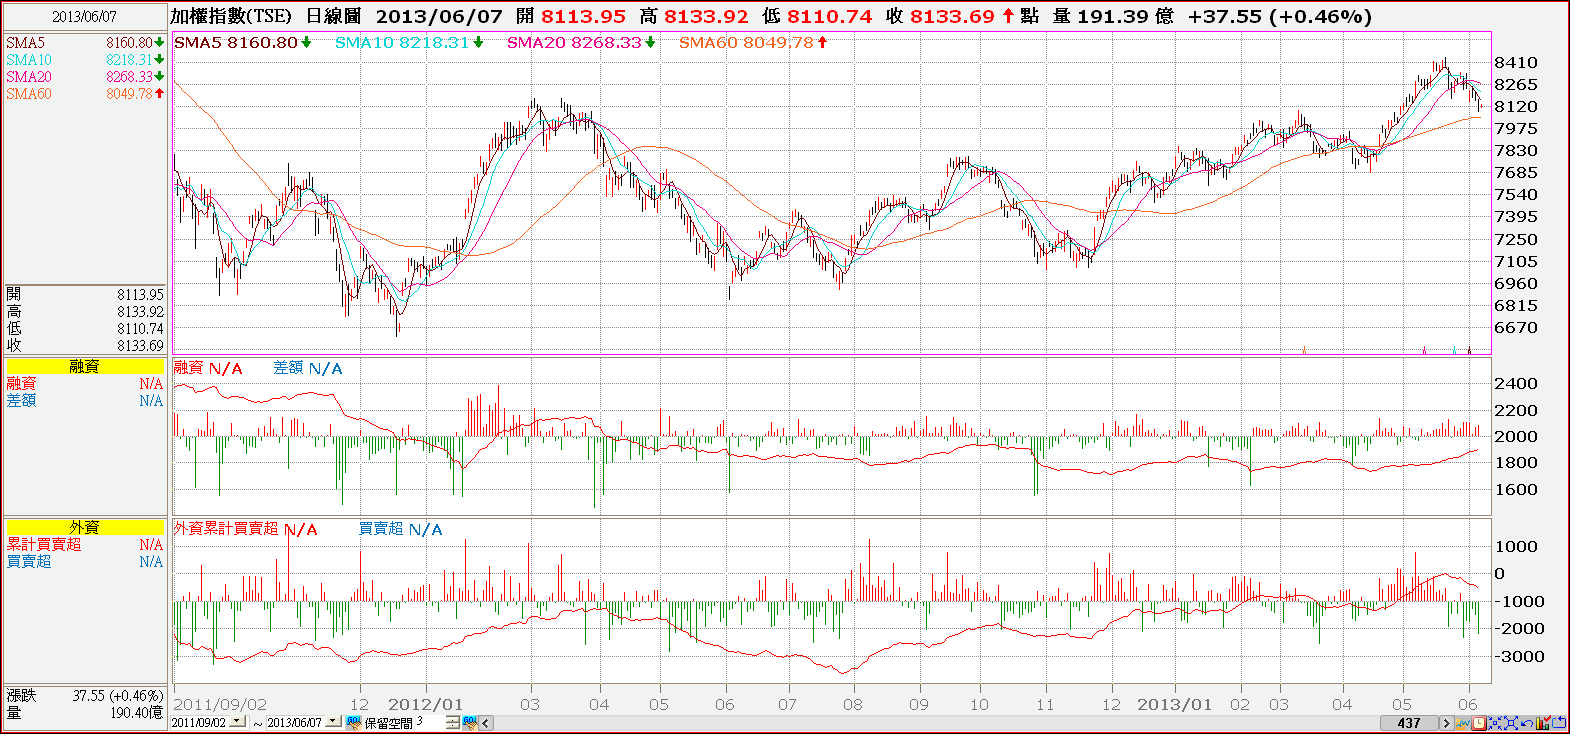Click the red clock time period icon

[1479, 722]
